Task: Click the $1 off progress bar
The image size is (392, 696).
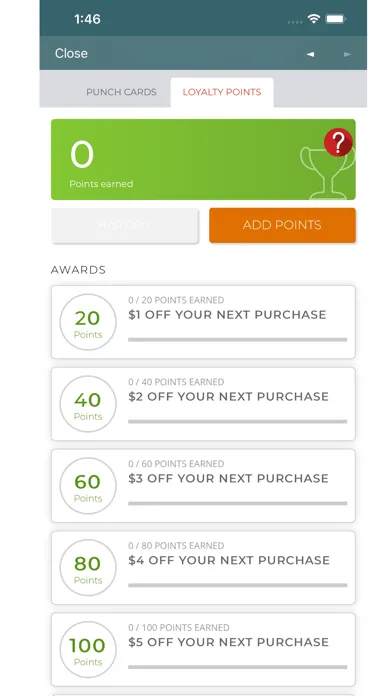Action: tap(238, 340)
